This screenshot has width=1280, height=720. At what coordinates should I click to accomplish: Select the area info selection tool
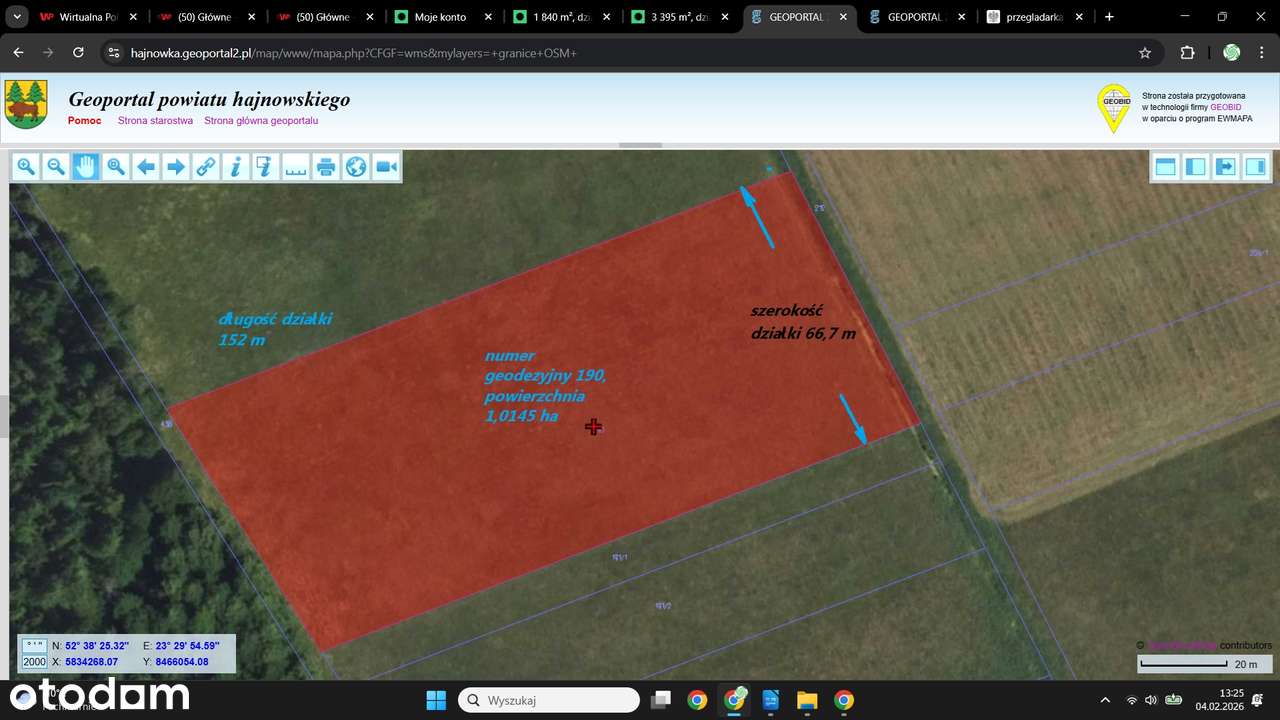[266, 167]
